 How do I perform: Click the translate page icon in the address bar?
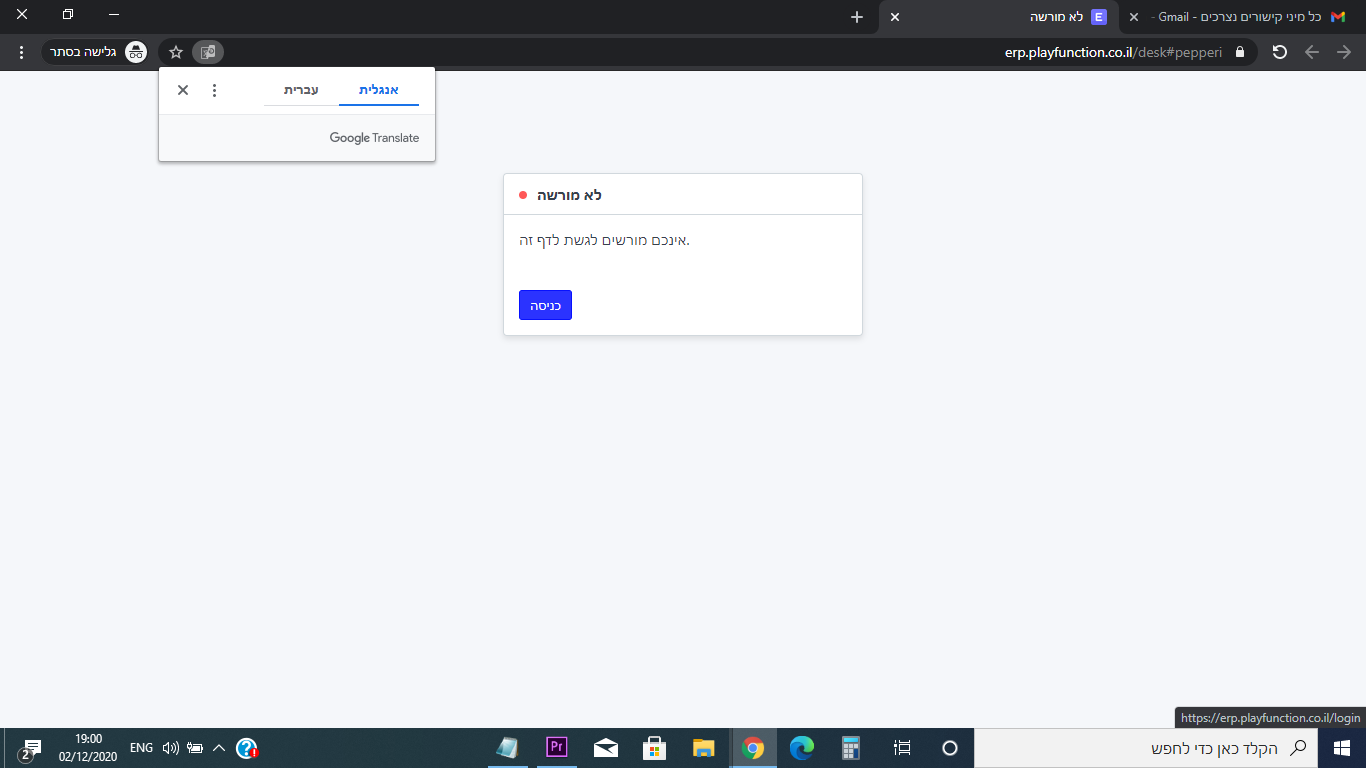pyautogui.click(x=208, y=52)
